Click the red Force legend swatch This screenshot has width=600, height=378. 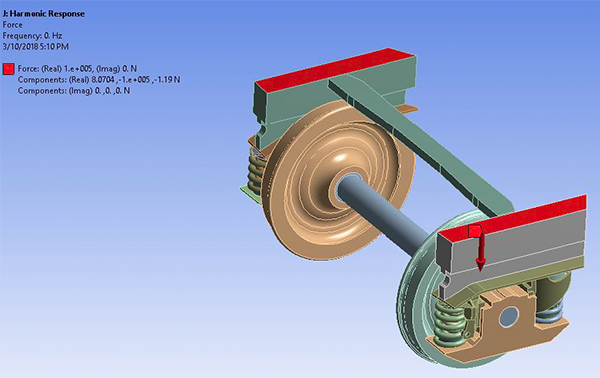8,69
